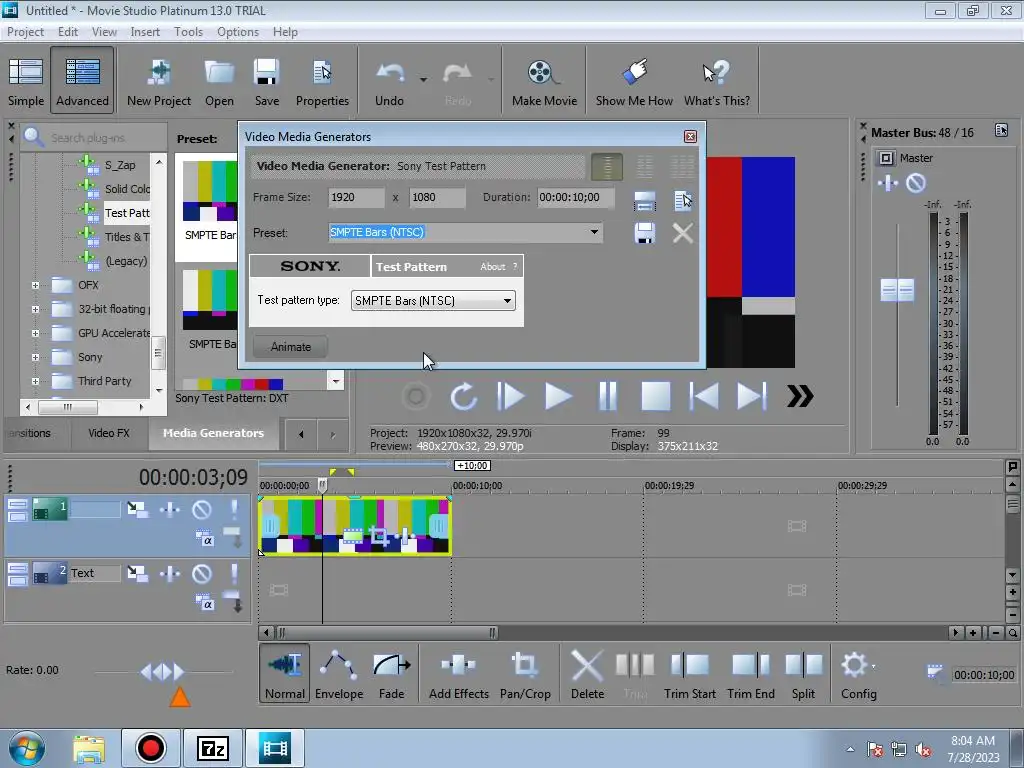Open the Edit menu
1024x768 pixels.
click(68, 32)
